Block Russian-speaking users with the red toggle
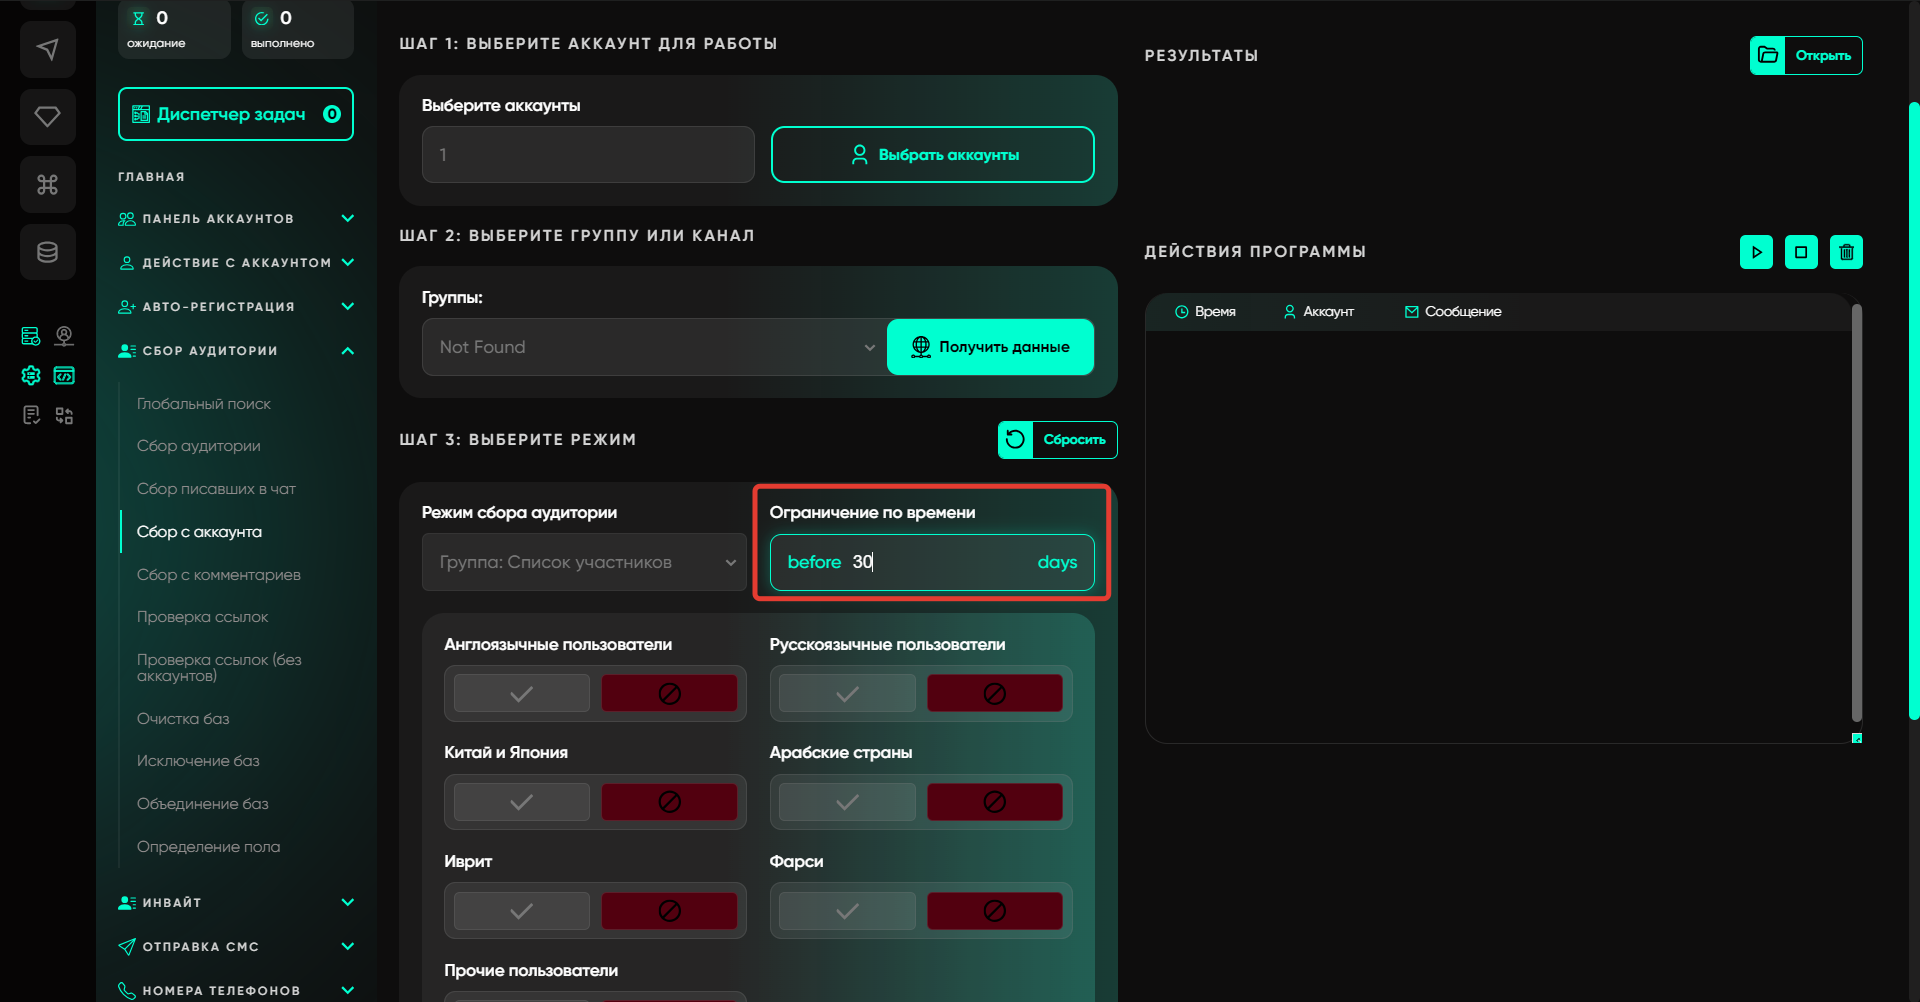This screenshot has height=1002, width=1920. pos(994,694)
